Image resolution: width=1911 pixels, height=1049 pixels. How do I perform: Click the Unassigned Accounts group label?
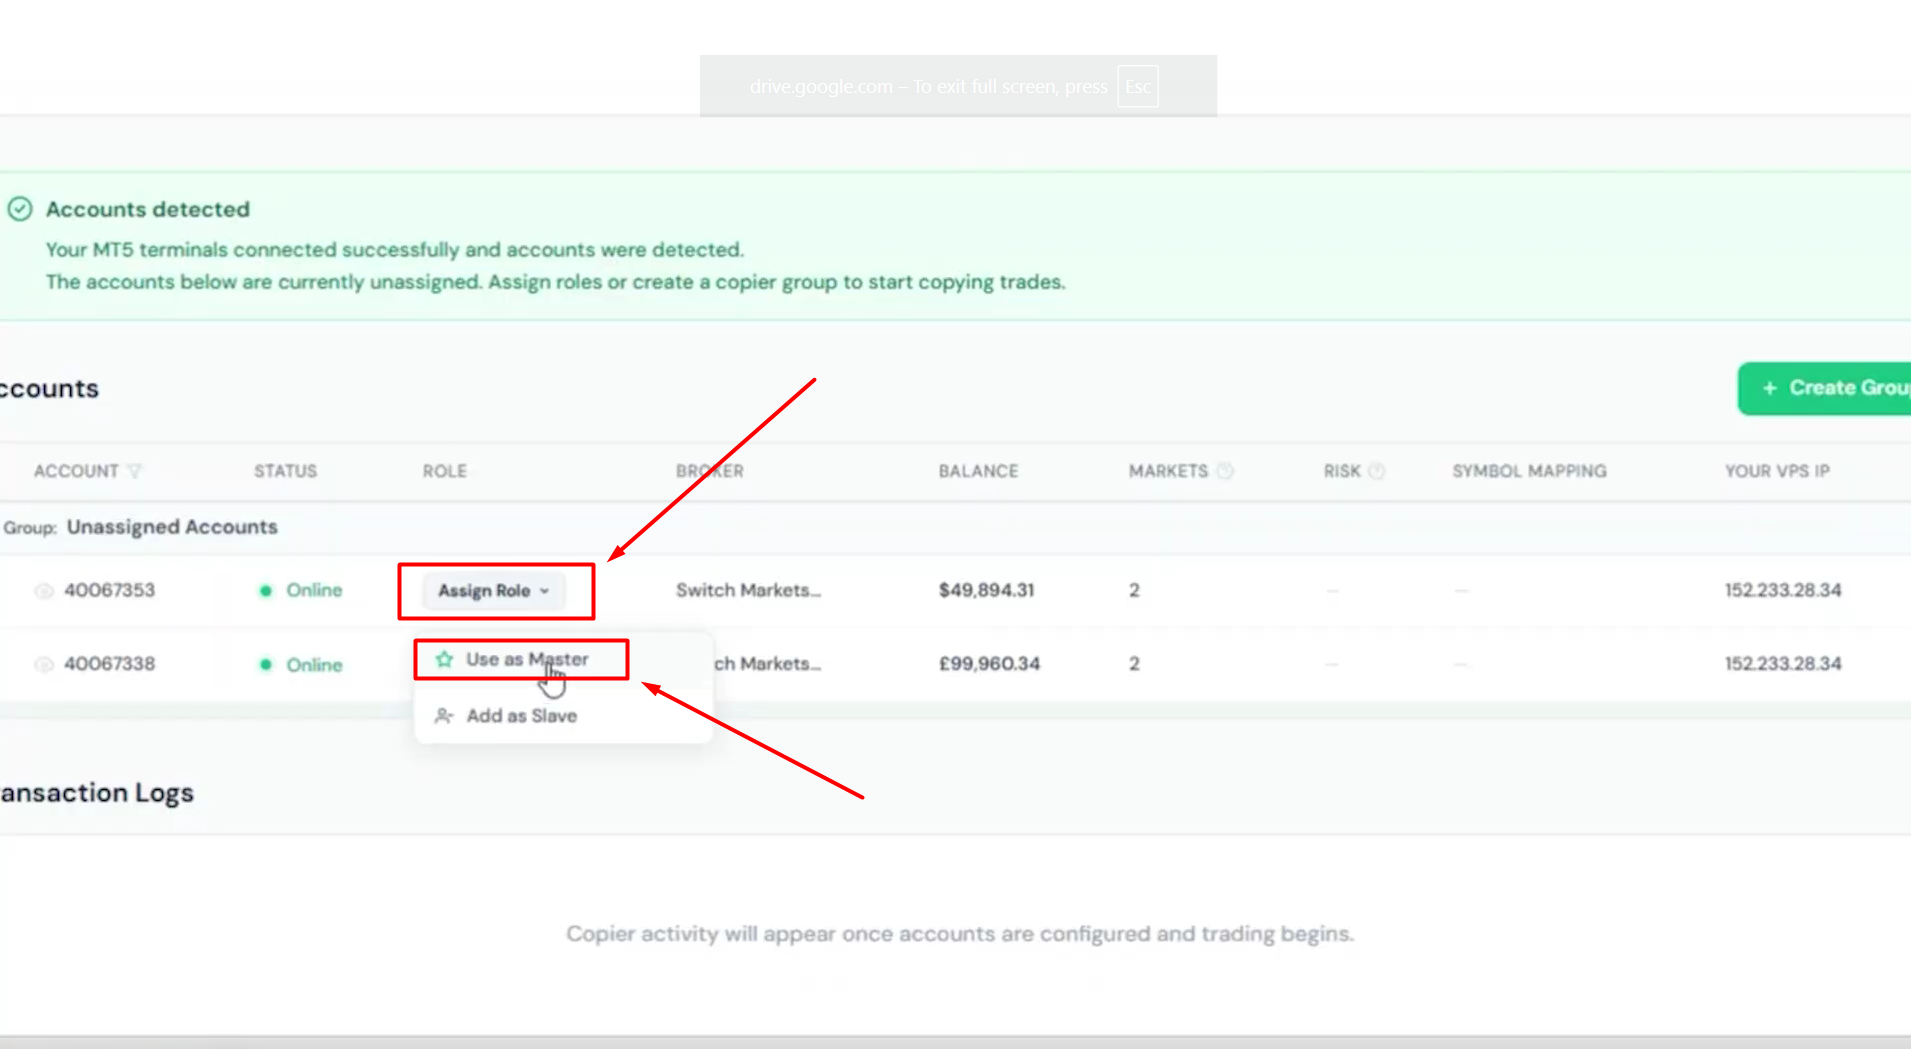click(x=172, y=527)
